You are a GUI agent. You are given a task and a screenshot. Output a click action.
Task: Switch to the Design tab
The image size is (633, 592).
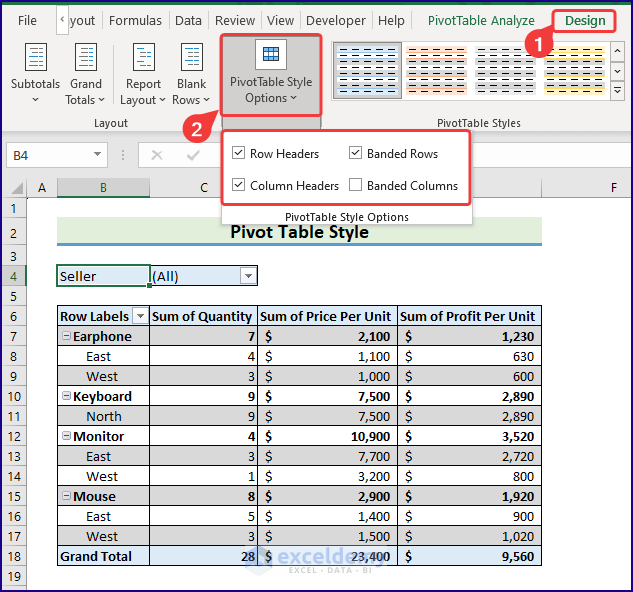(x=585, y=21)
